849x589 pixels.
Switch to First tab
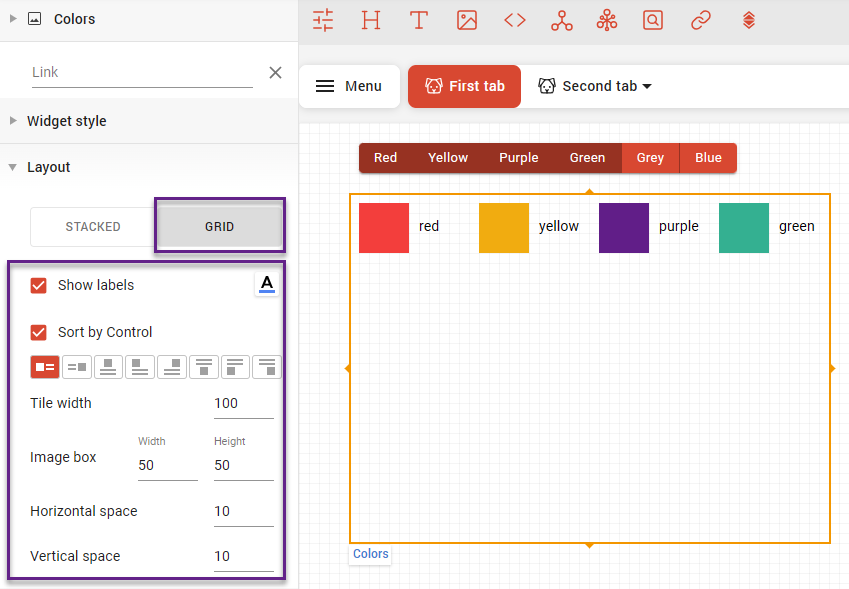(465, 86)
